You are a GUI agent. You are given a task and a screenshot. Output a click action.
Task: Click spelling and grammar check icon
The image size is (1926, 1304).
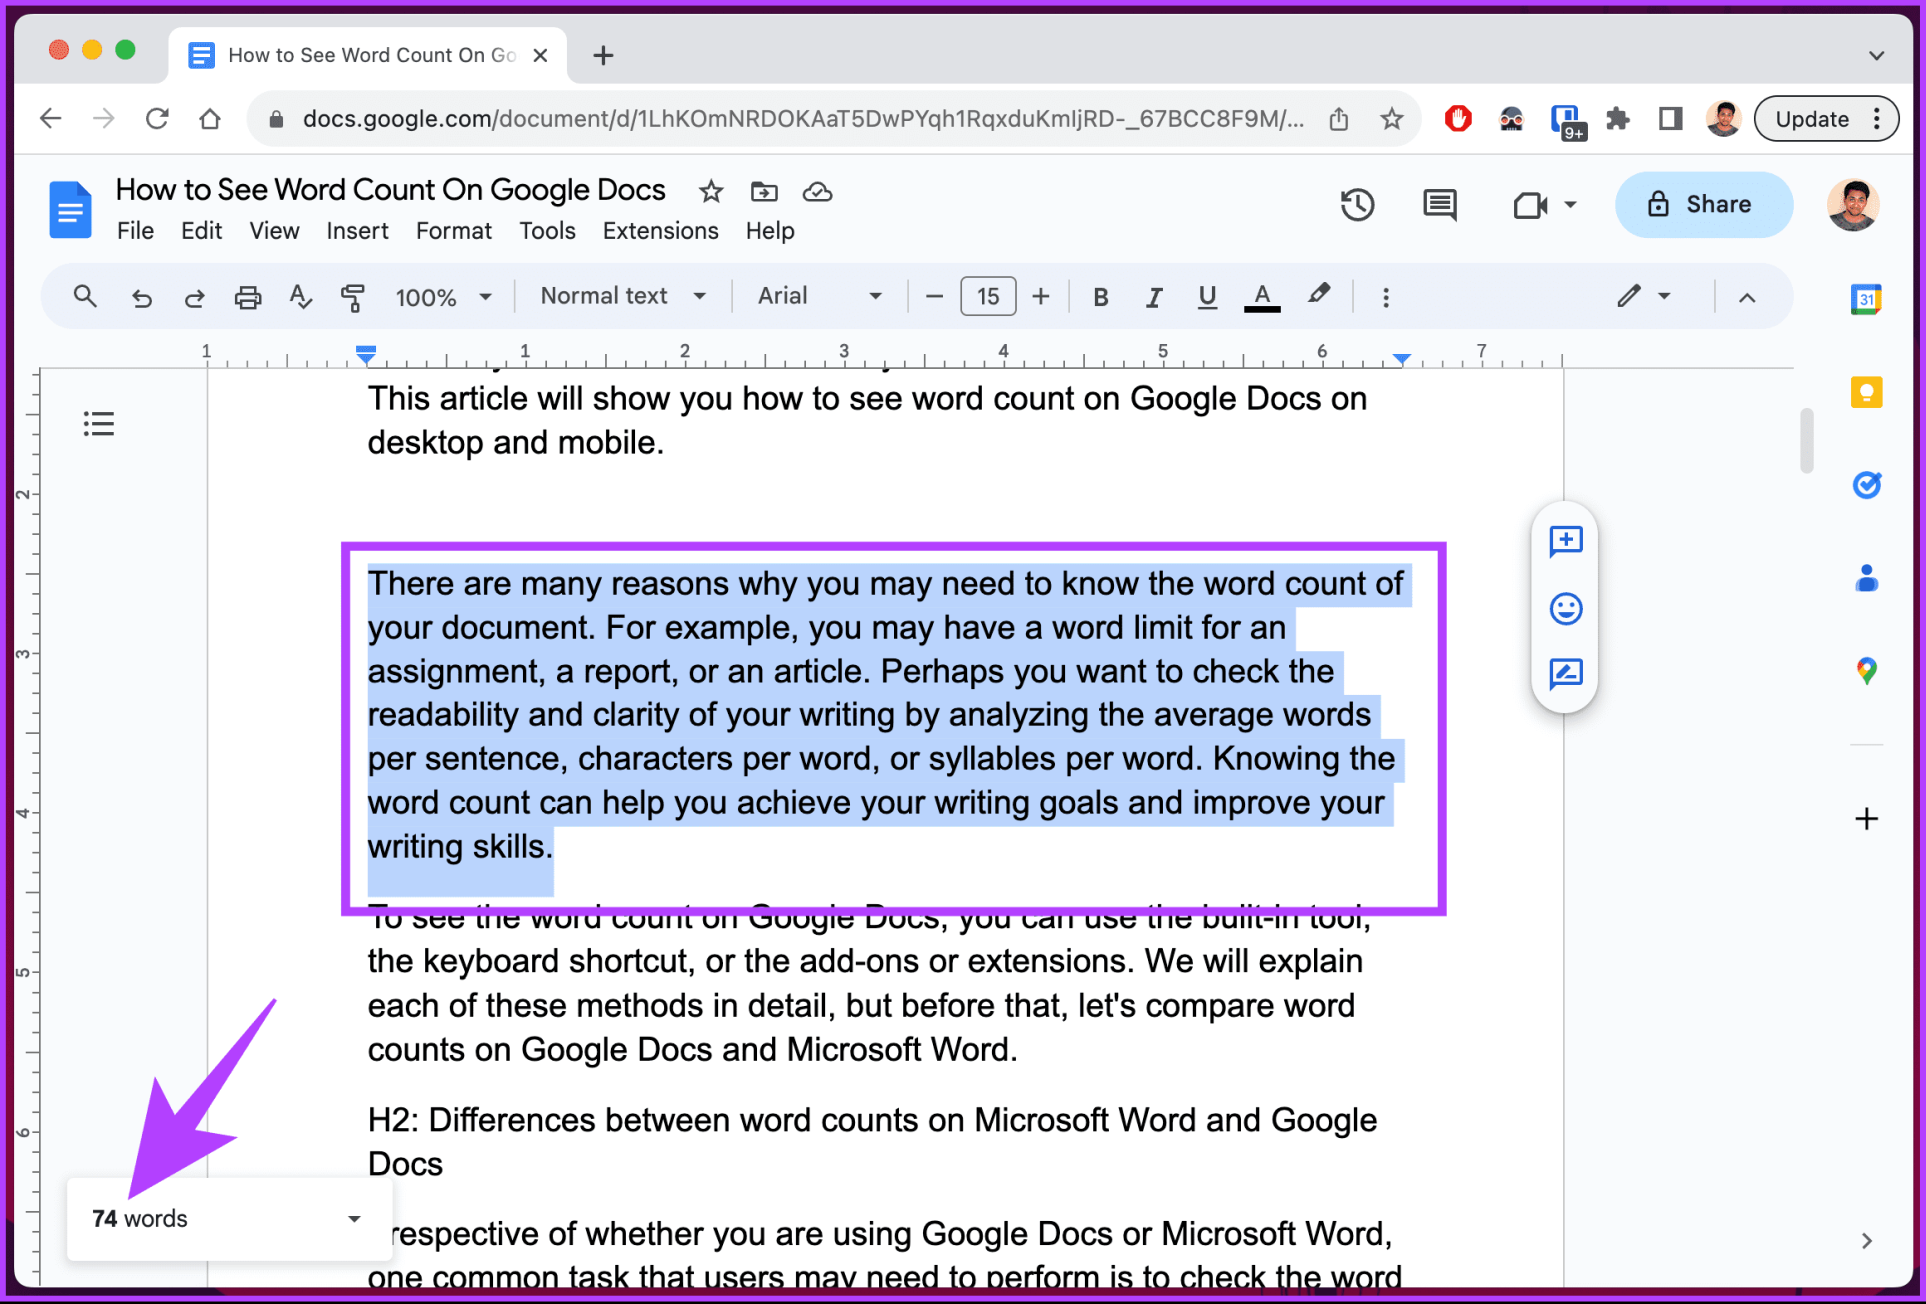[300, 297]
